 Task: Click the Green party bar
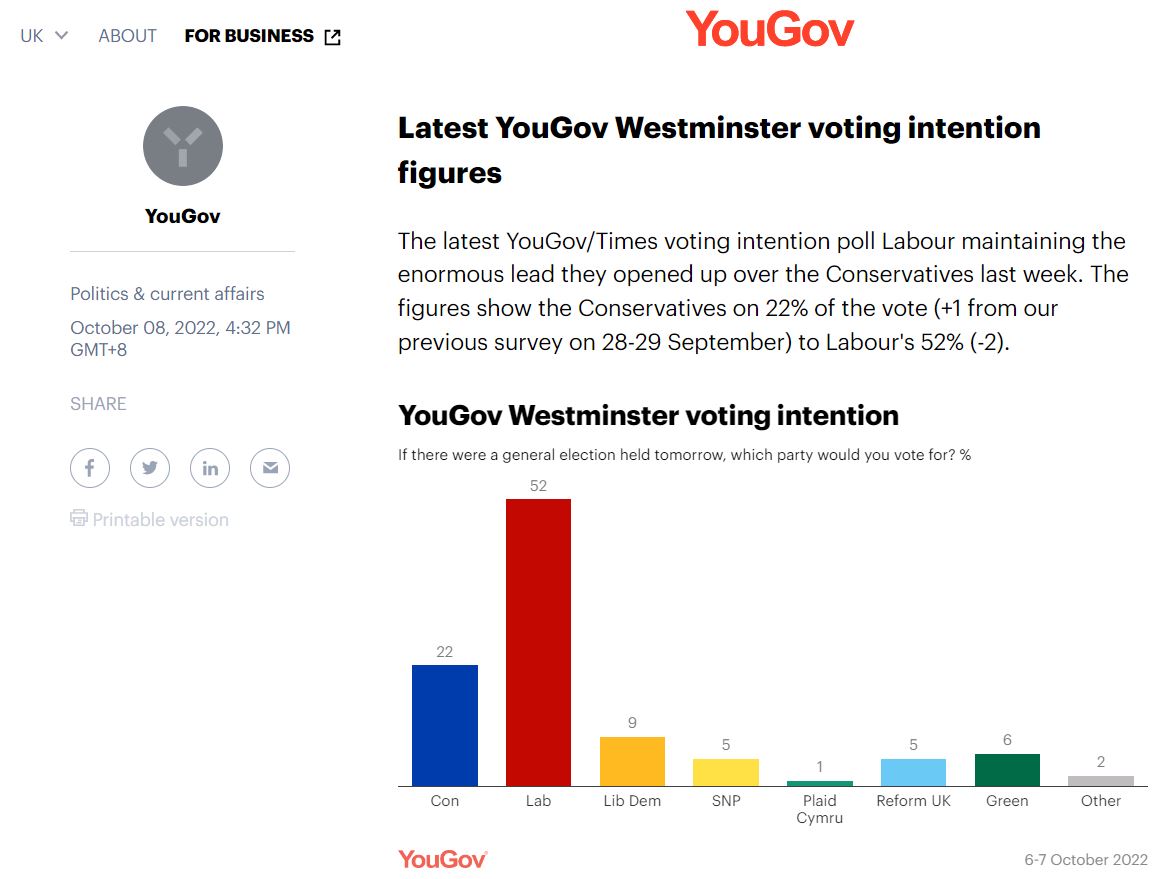(1007, 770)
